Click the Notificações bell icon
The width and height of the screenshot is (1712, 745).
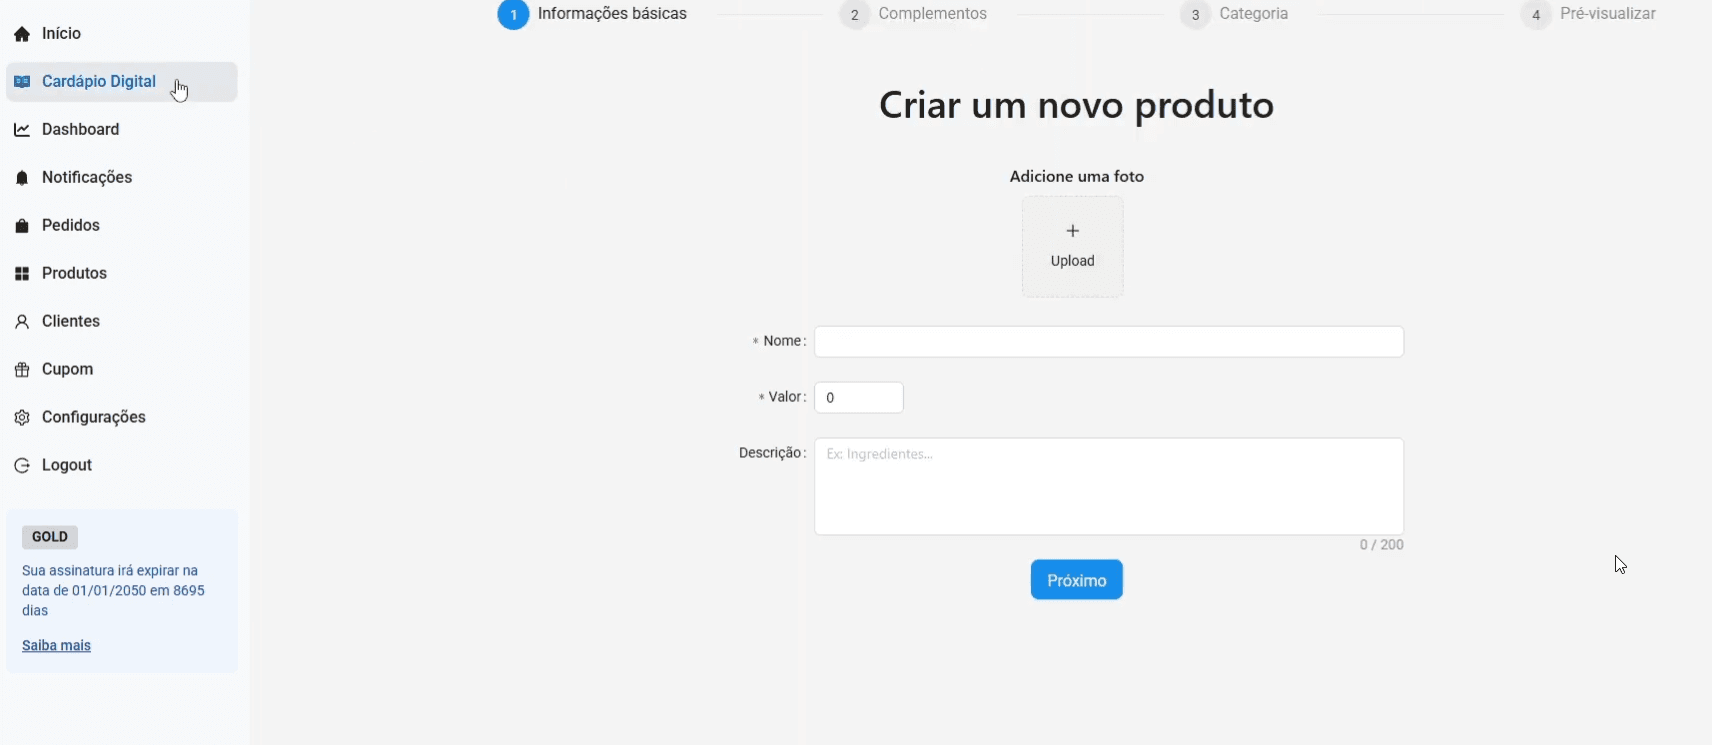pos(21,178)
